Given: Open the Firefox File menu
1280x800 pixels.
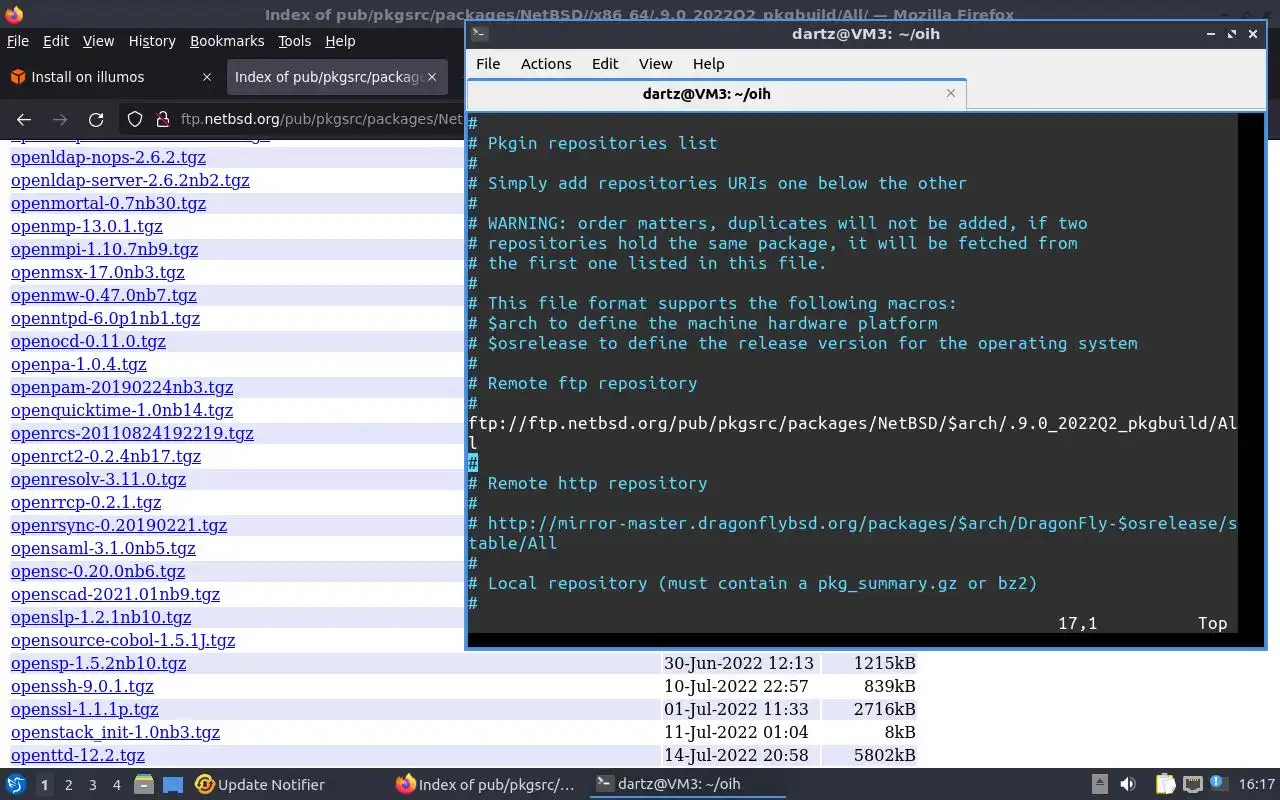Looking at the screenshot, I should 18,41.
